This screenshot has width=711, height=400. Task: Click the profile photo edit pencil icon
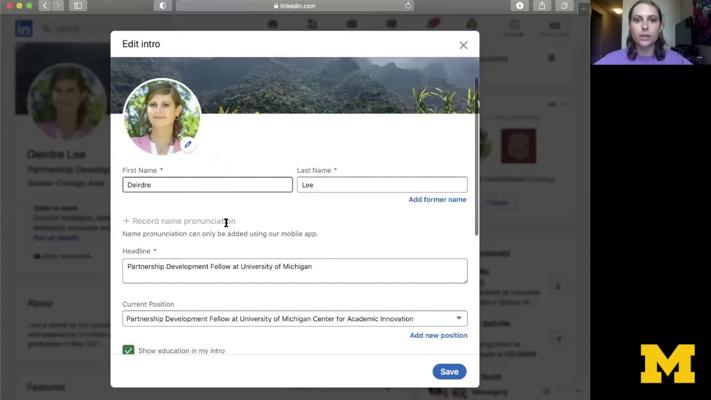(x=187, y=145)
